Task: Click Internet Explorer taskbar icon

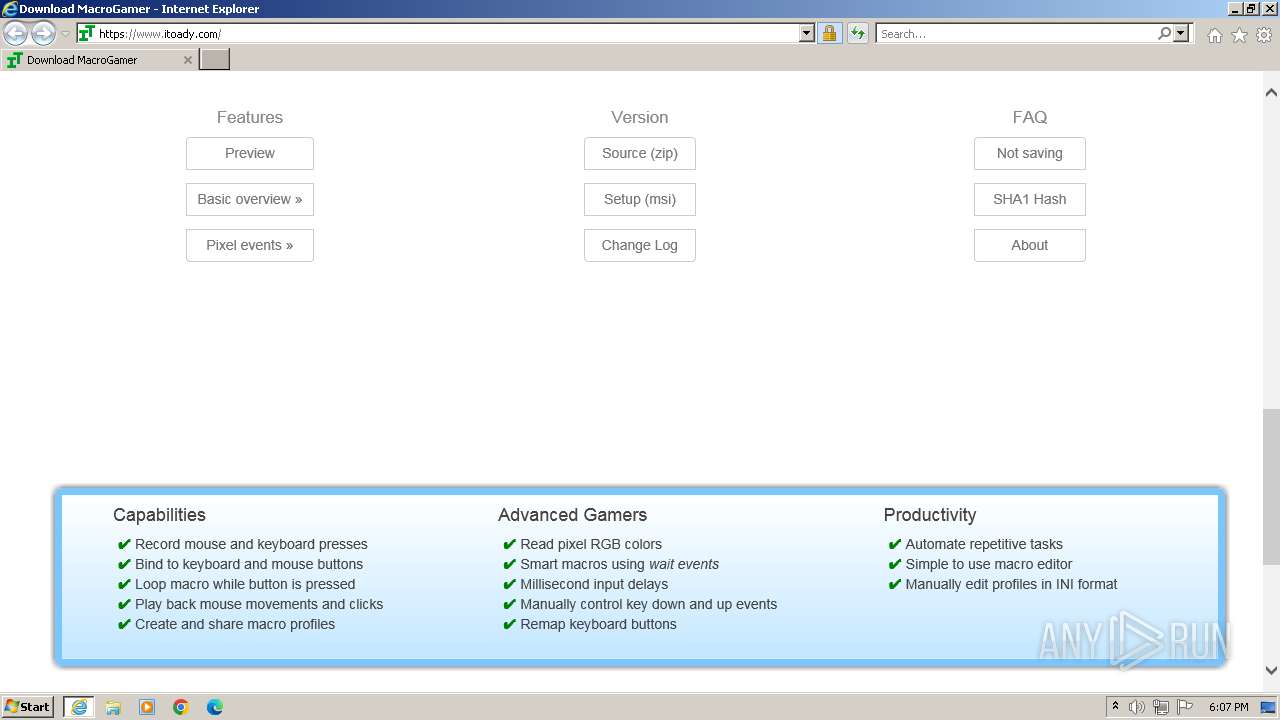Action: tap(79, 707)
